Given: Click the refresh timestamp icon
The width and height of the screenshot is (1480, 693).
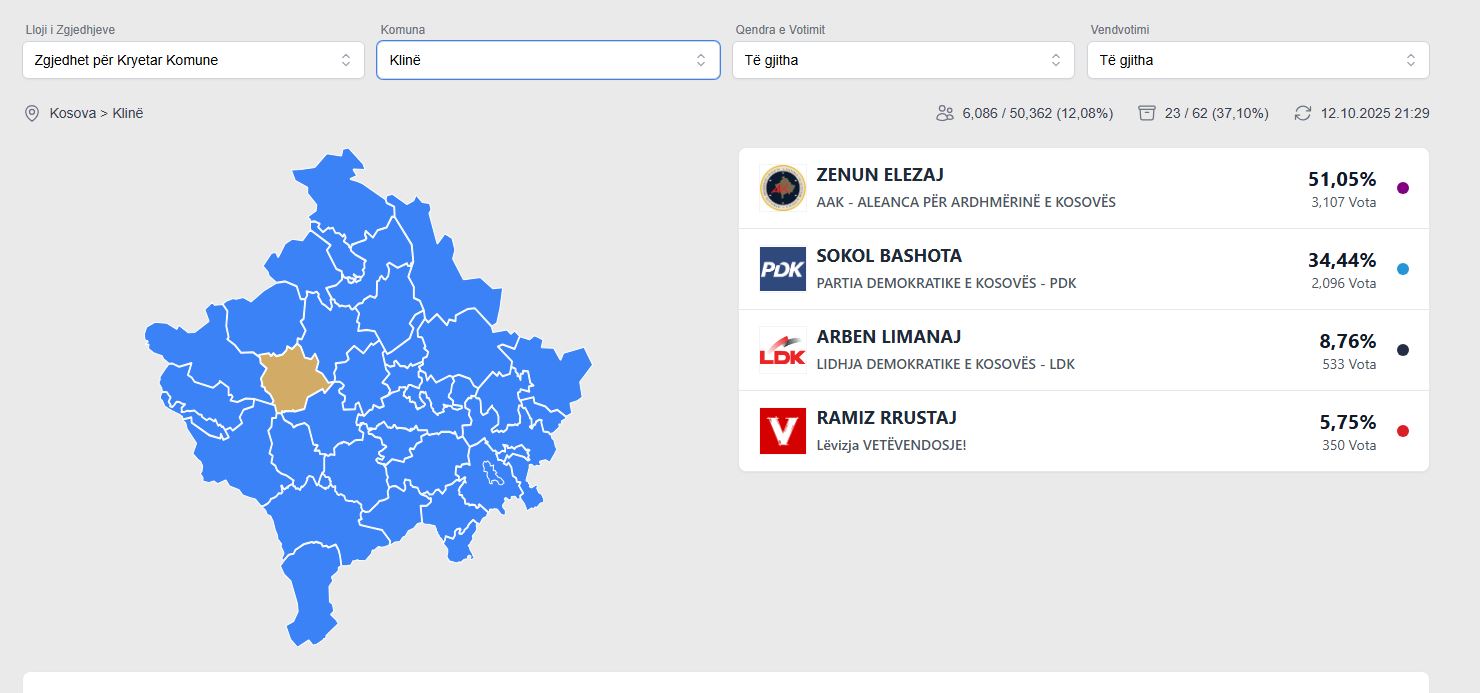Looking at the screenshot, I should pos(1302,113).
